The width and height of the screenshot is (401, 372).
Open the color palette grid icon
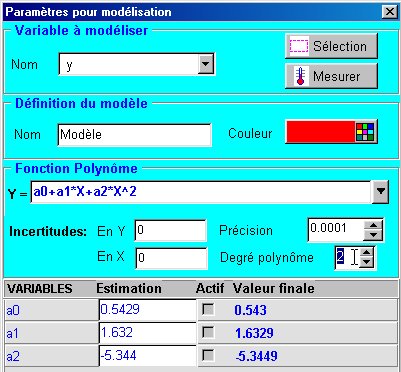(365, 132)
